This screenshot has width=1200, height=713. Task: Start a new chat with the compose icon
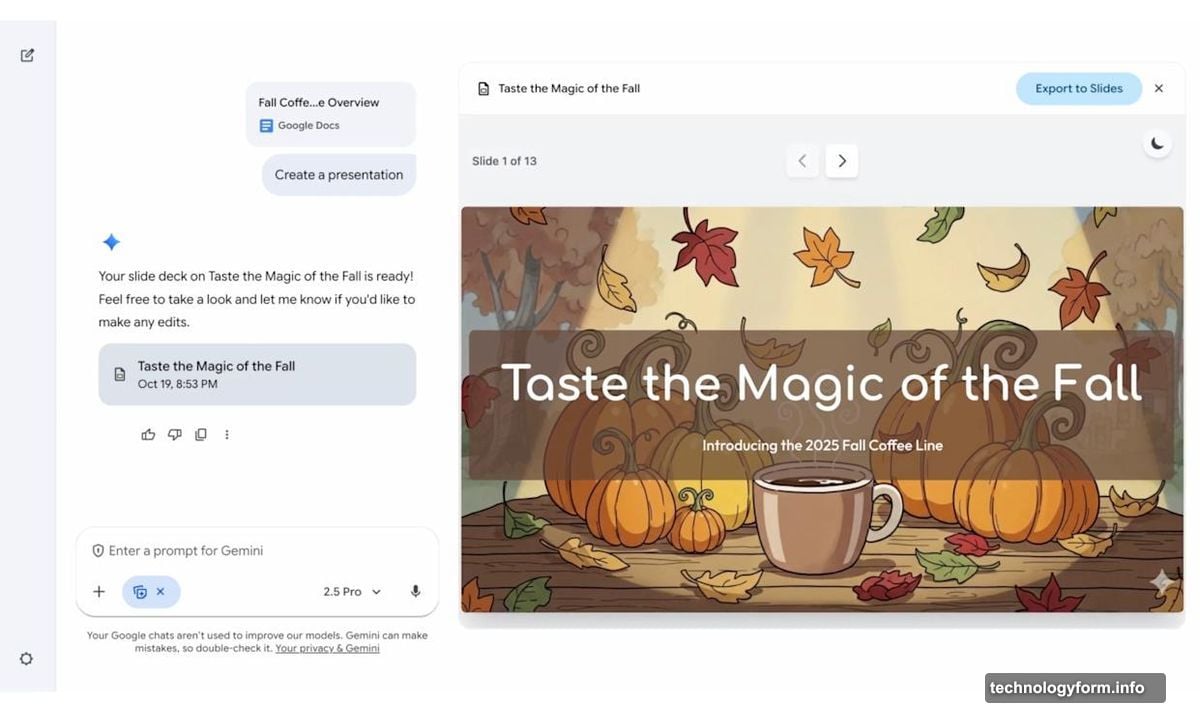(x=27, y=55)
